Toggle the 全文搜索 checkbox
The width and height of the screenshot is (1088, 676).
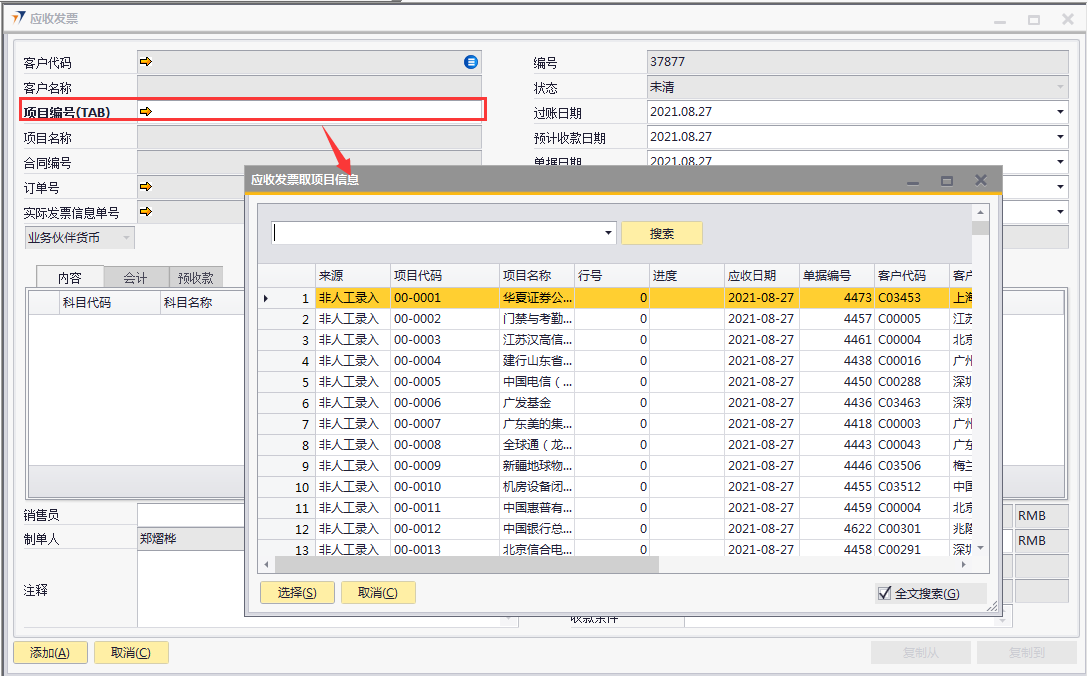click(884, 593)
